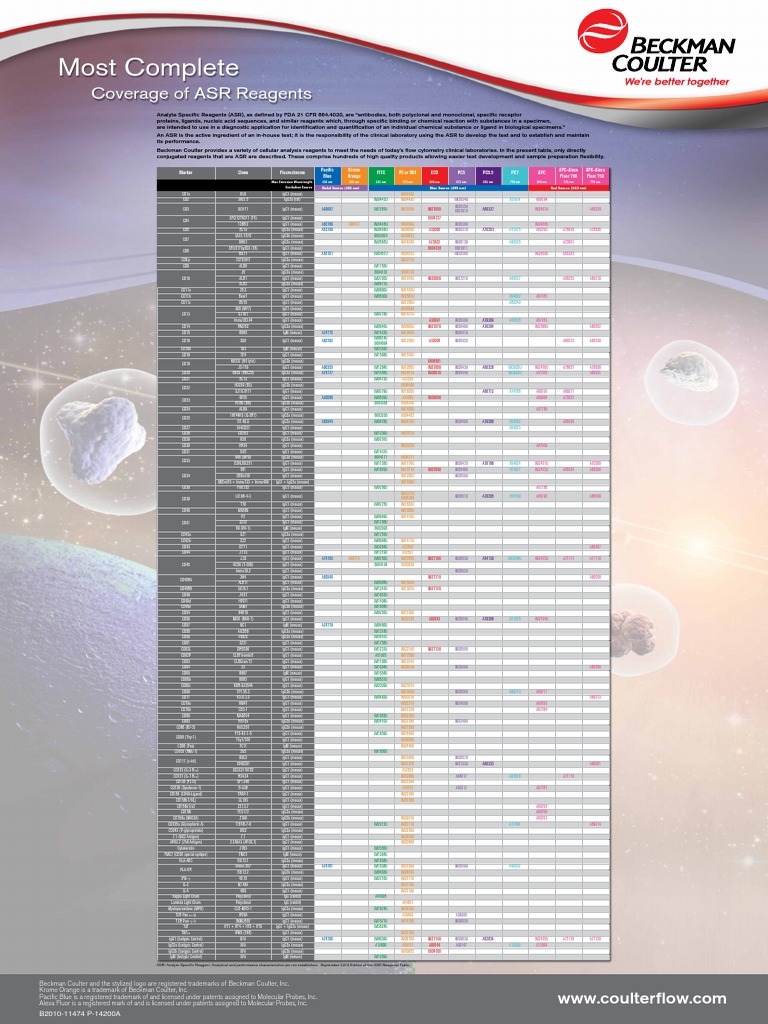Click the cyan PC7 column header
This screenshot has height=1024, width=768.
coord(515,176)
